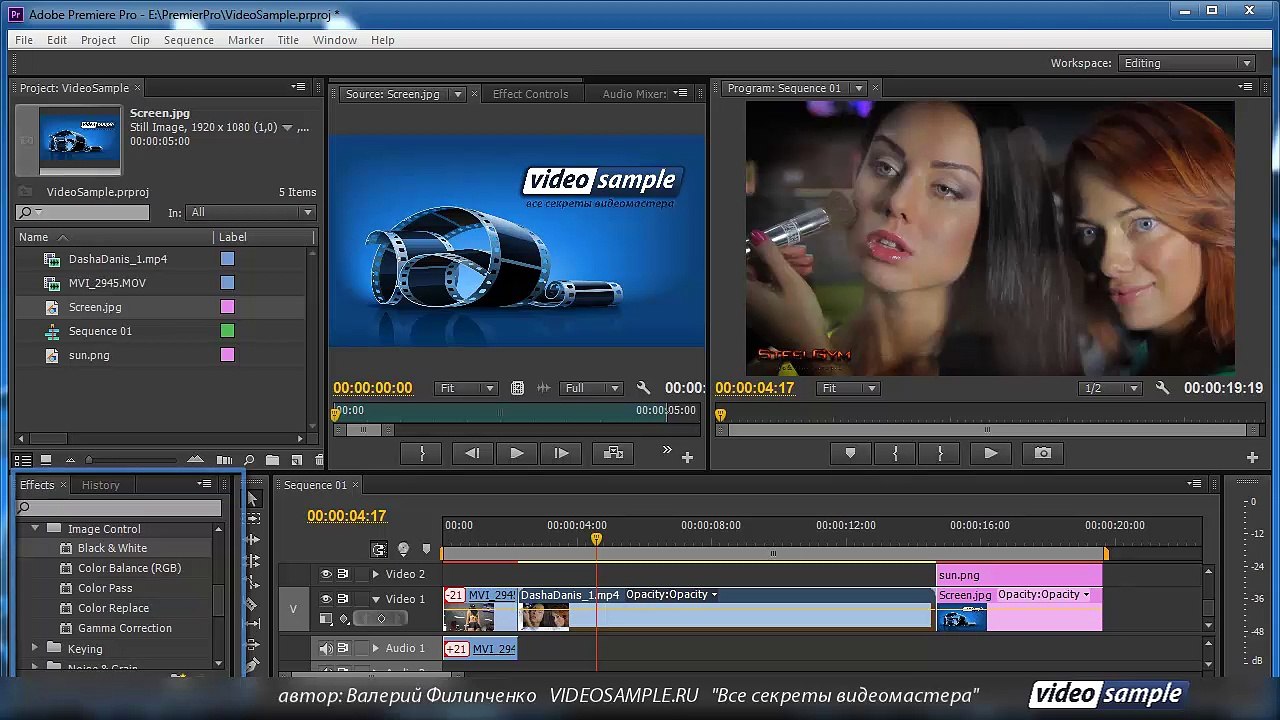The width and height of the screenshot is (1280, 720).
Task: Switch to the History tab
Action: [100, 485]
